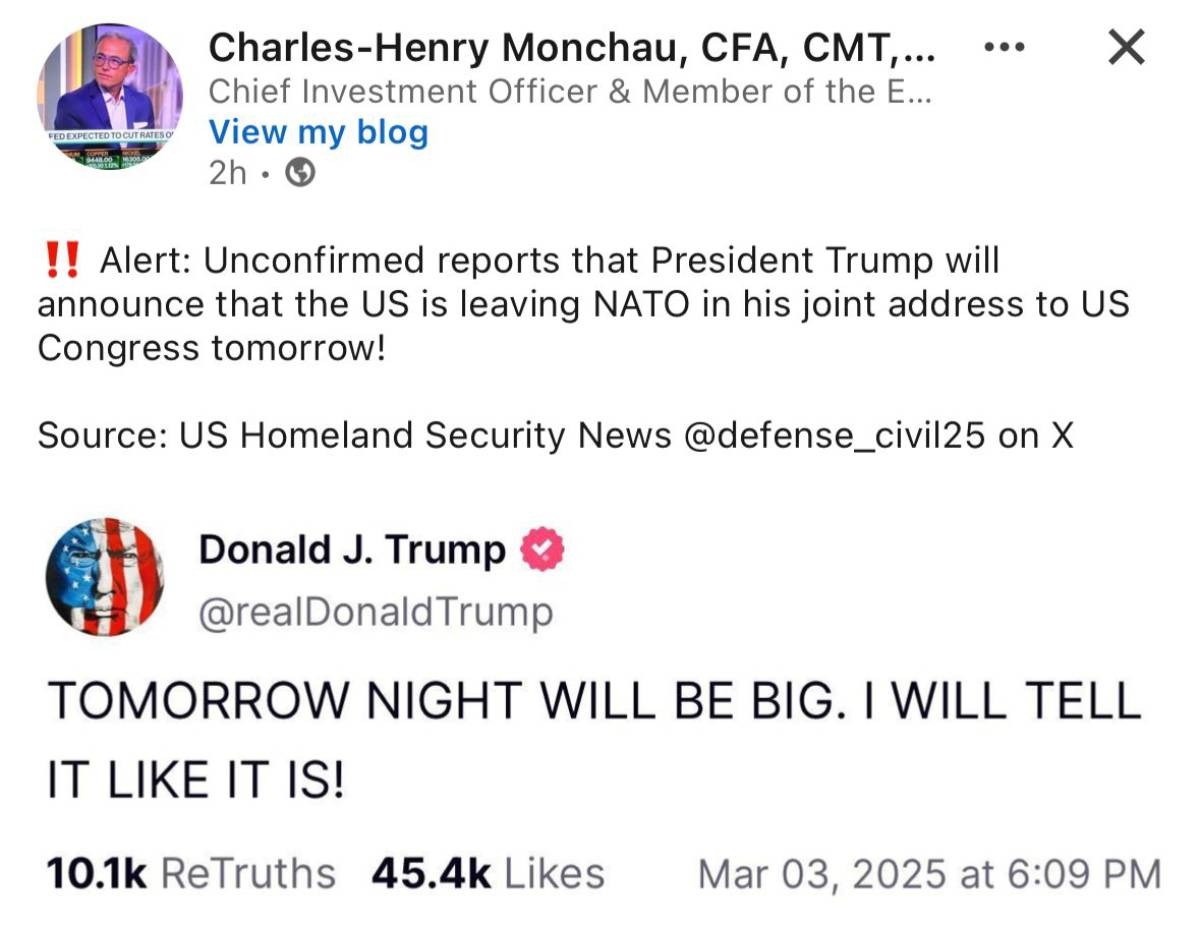
Task: View the 45.4k Likes count
Action: (488, 873)
